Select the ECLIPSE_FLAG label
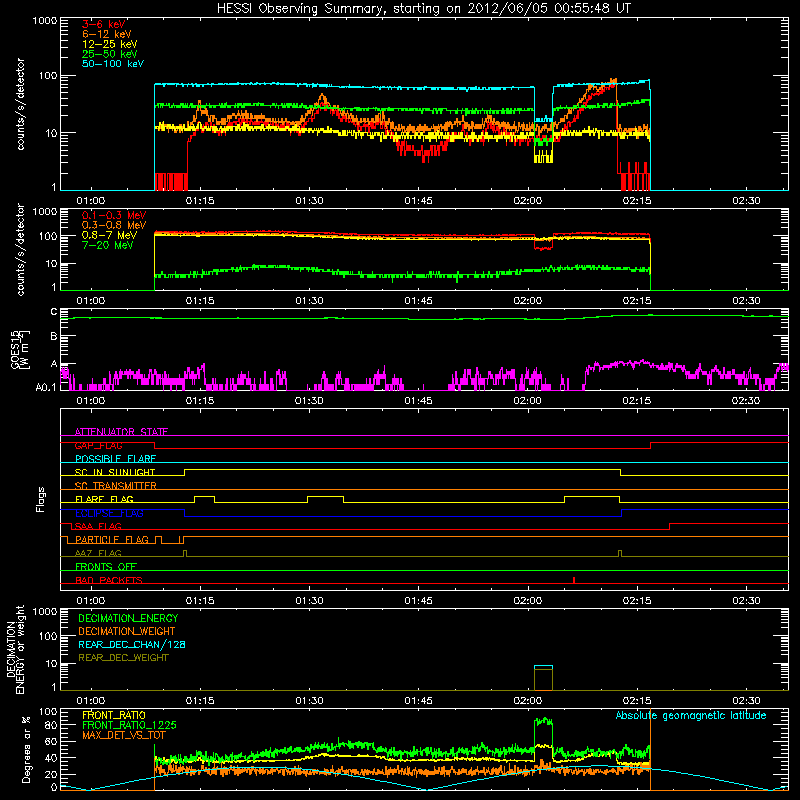Image resolution: width=800 pixels, height=800 pixels. point(109,513)
